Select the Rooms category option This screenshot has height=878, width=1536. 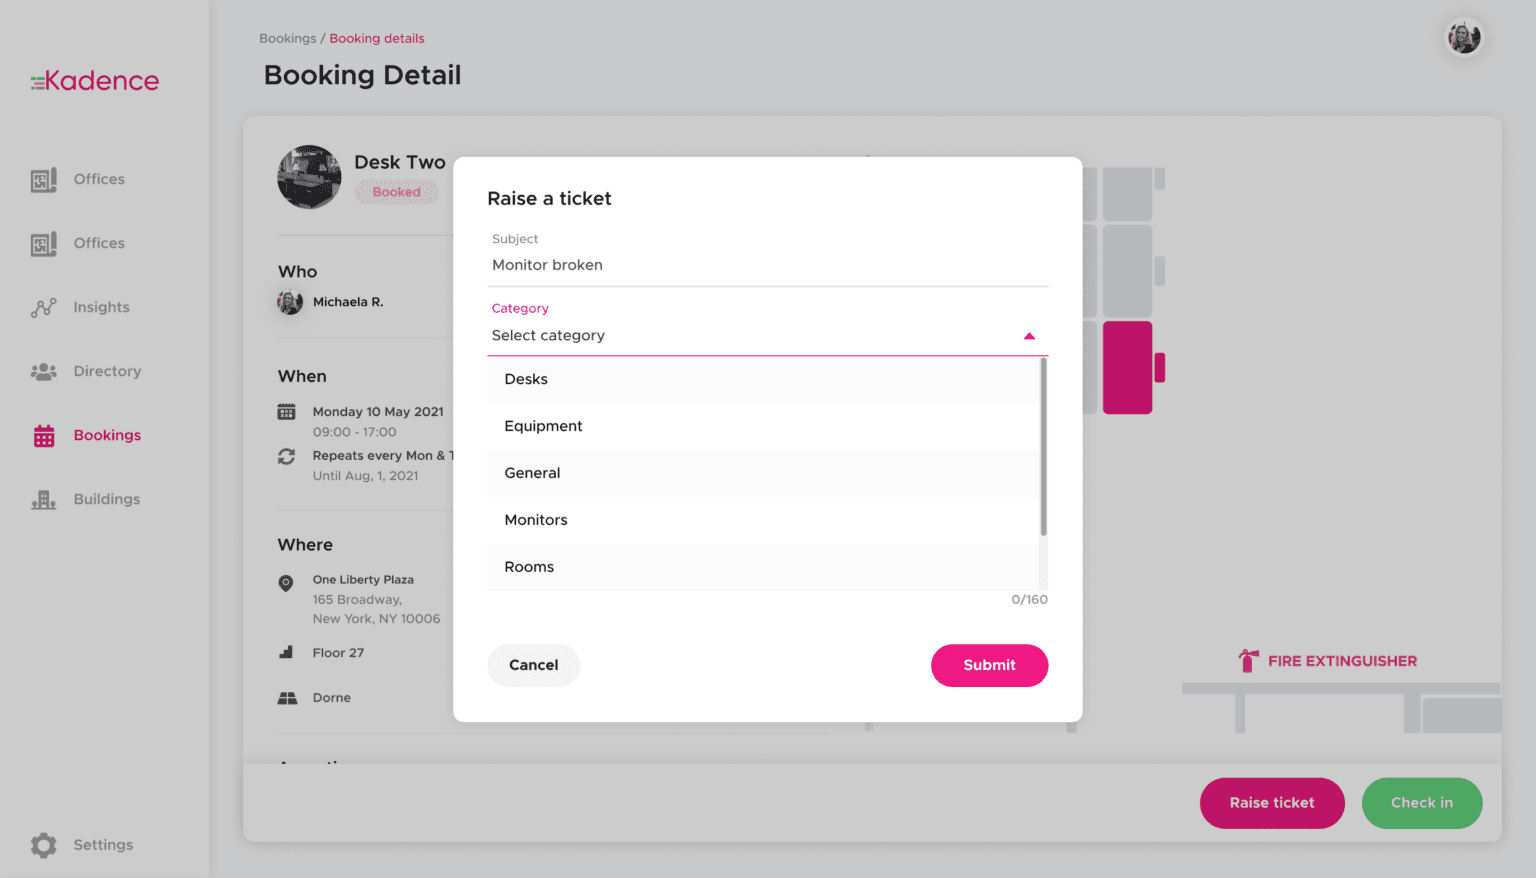763,567
